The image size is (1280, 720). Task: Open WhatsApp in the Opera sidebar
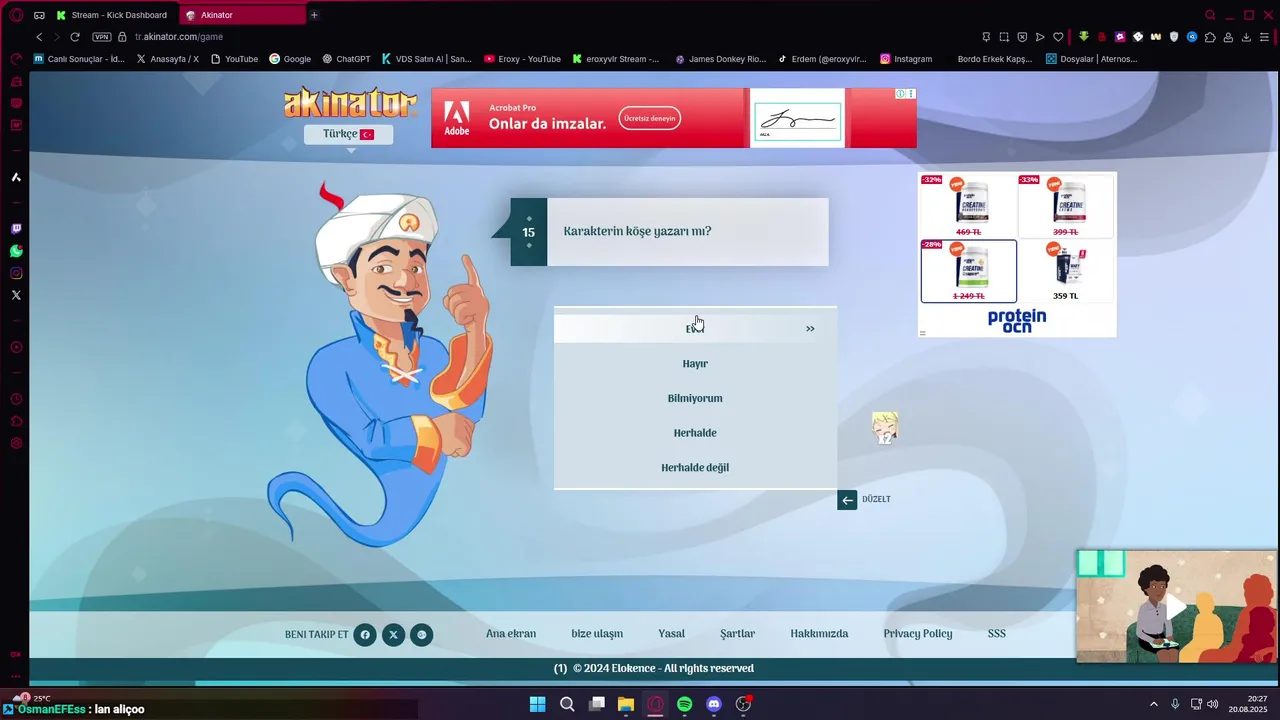click(x=16, y=251)
